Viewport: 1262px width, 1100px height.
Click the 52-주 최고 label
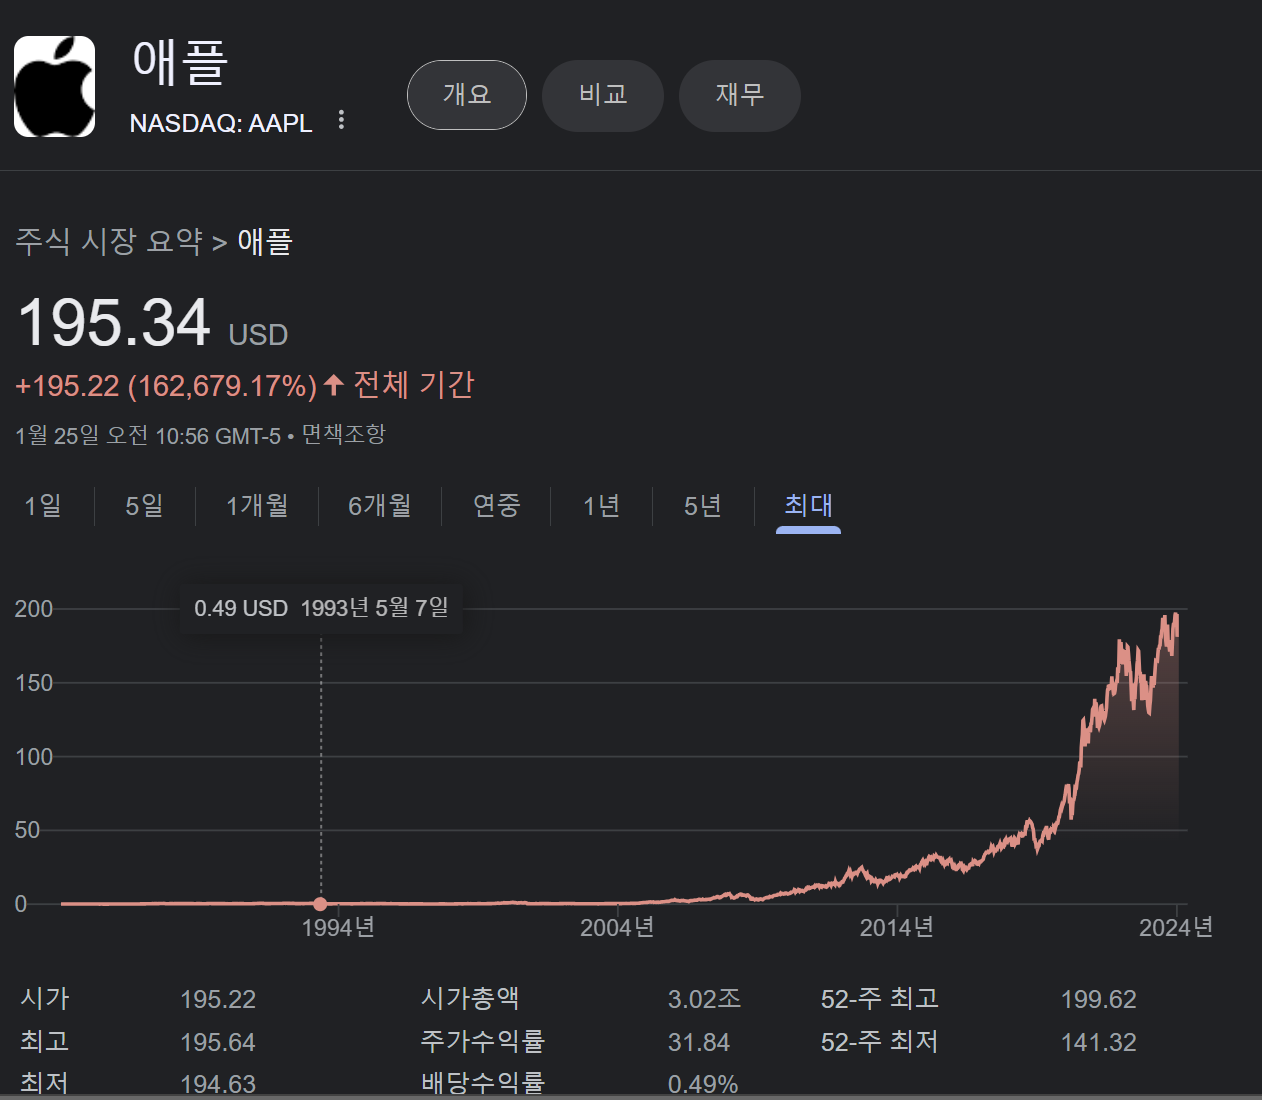pos(880,998)
